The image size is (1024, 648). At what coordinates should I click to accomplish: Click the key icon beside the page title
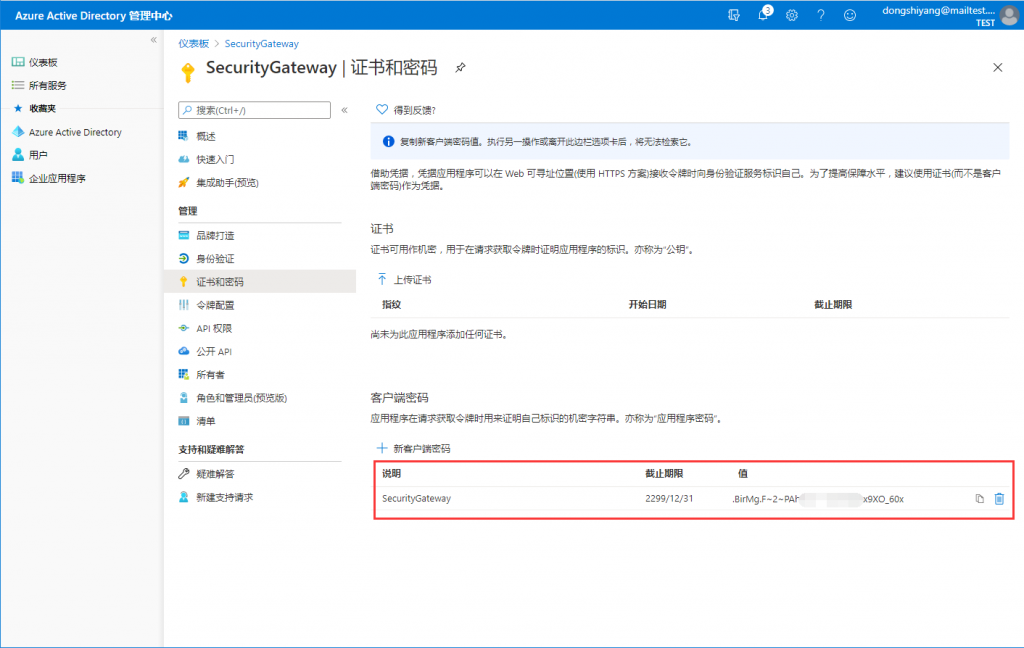click(x=188, y=72)
